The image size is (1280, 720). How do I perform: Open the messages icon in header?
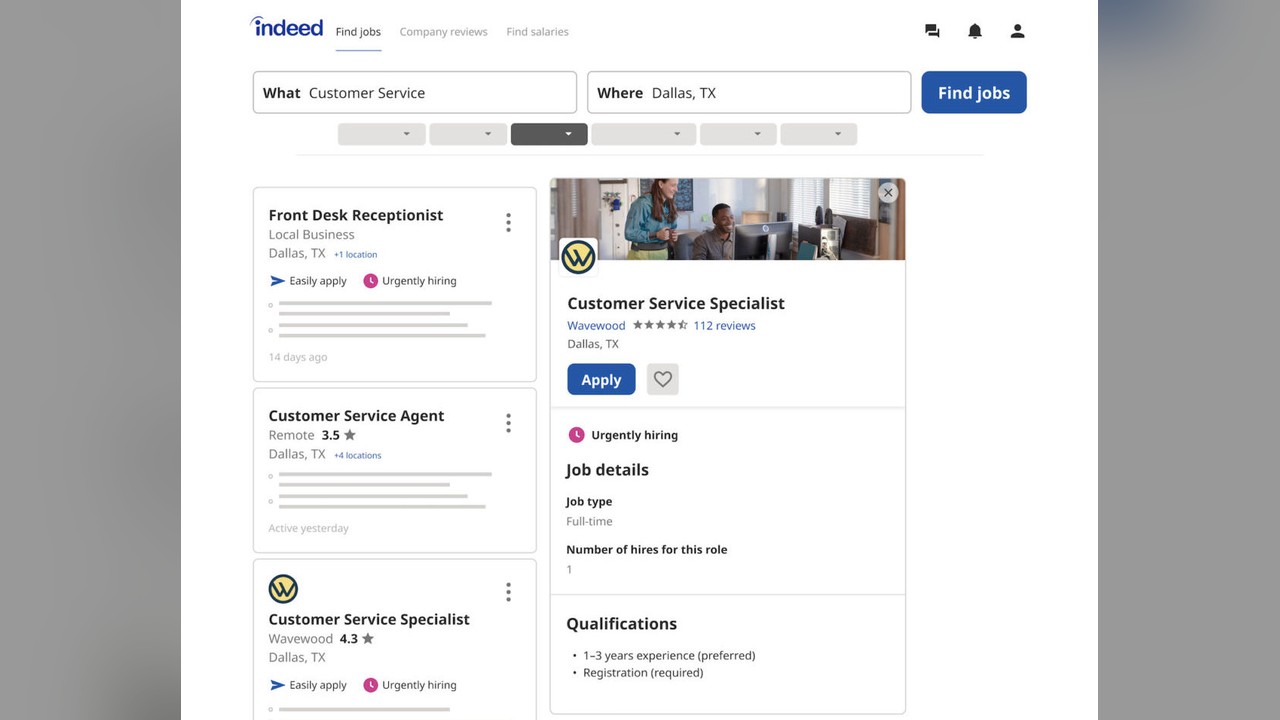click(x=932, y=31)
